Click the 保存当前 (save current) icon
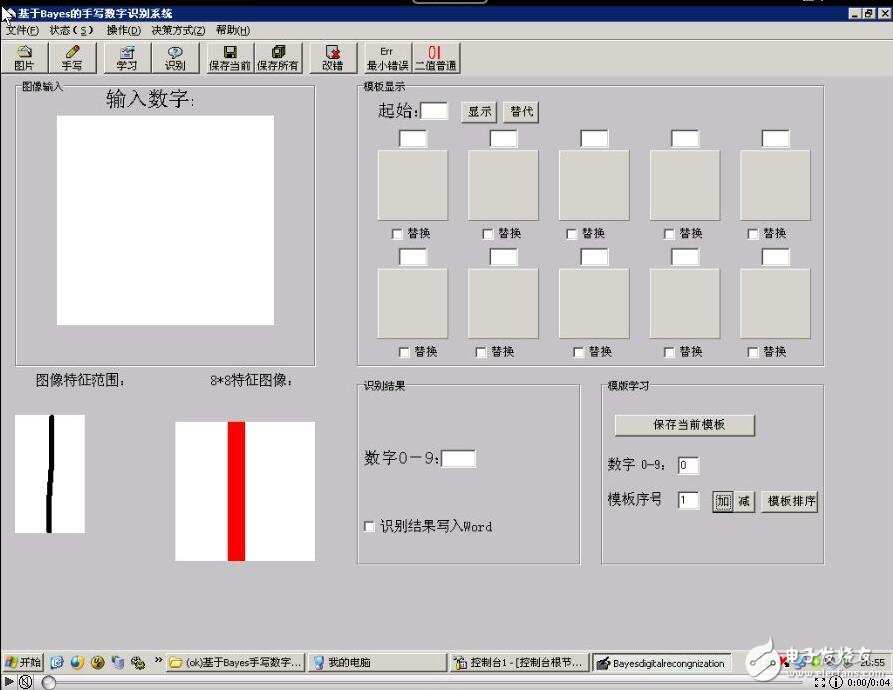Image resolution: width=893 pixels, height=690 pixels. (x=228, y=57)
